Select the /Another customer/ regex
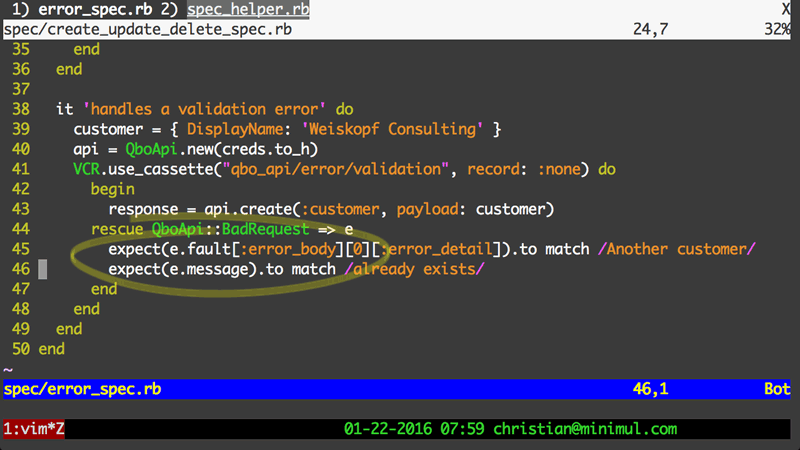The width and height of the screenshot is (800, 450). point(677,249)
